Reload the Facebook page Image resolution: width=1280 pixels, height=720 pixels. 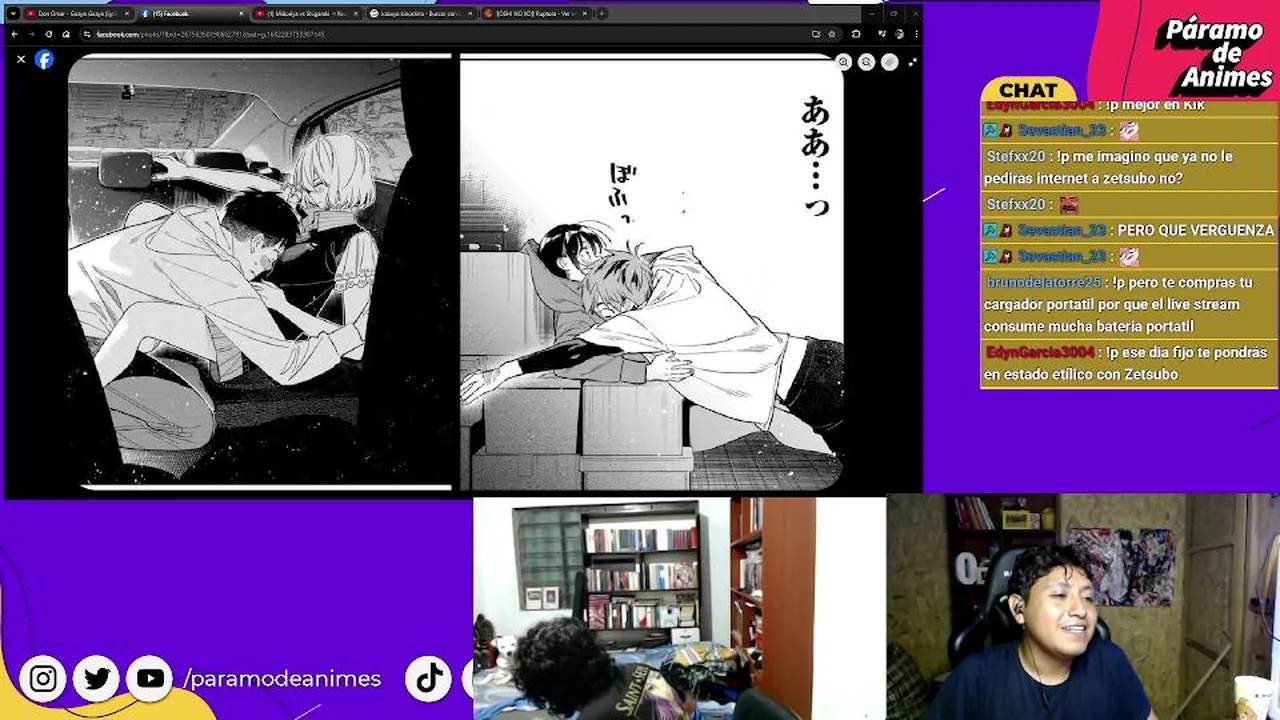tap(48, 34)
